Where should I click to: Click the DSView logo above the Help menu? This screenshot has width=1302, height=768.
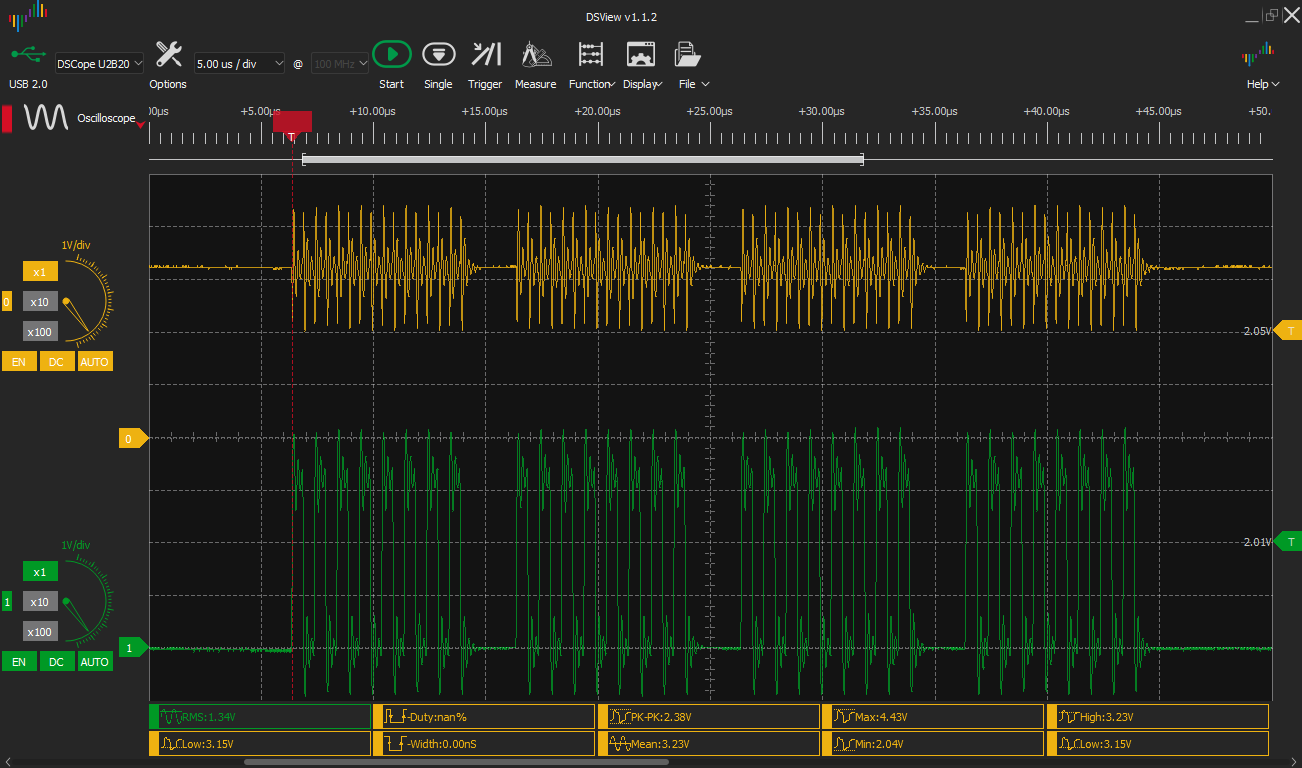(1257, 54)
